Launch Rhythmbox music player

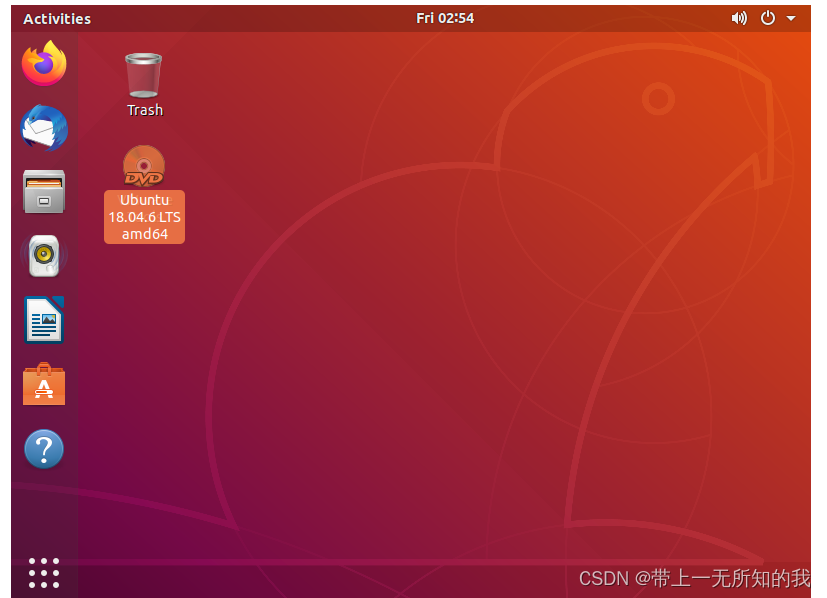point(44,256)
